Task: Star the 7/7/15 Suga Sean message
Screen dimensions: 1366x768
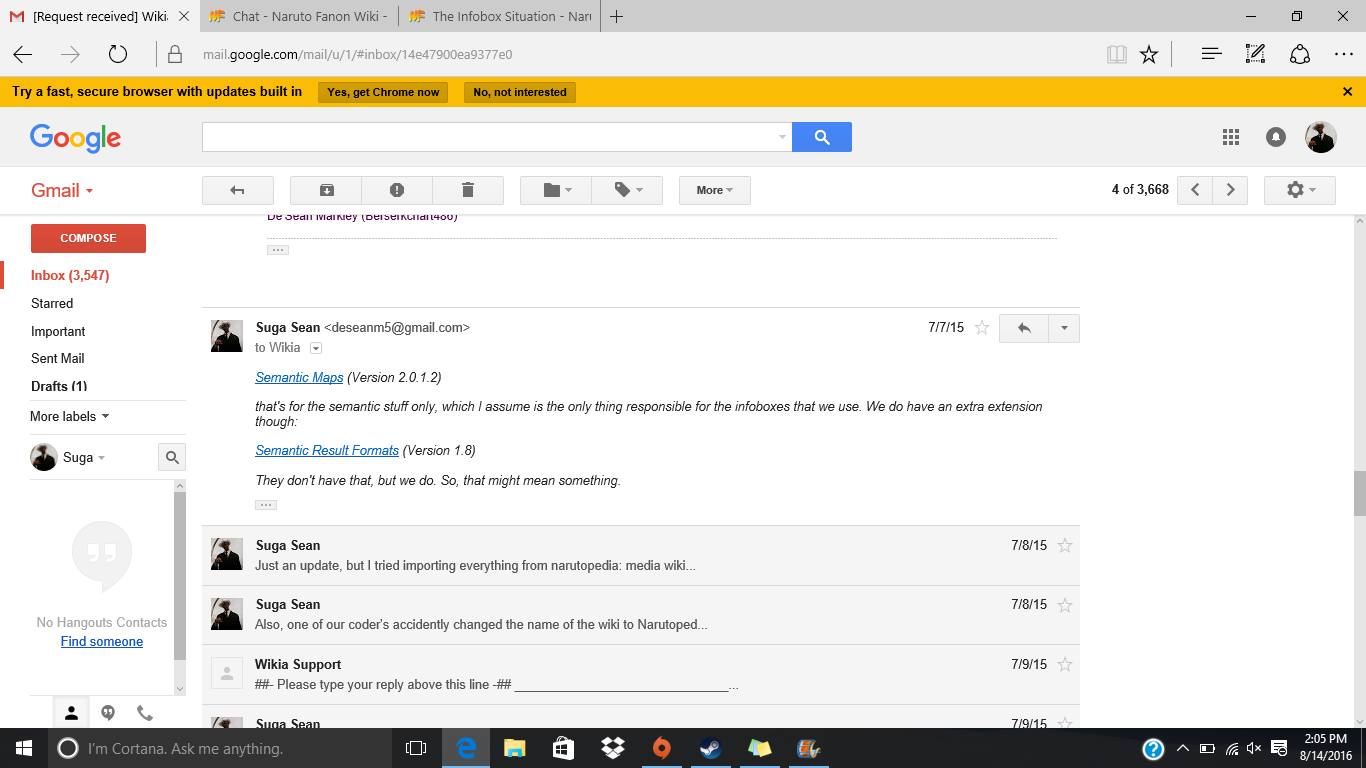Action: pyautogui.click(x=982, y=328)
